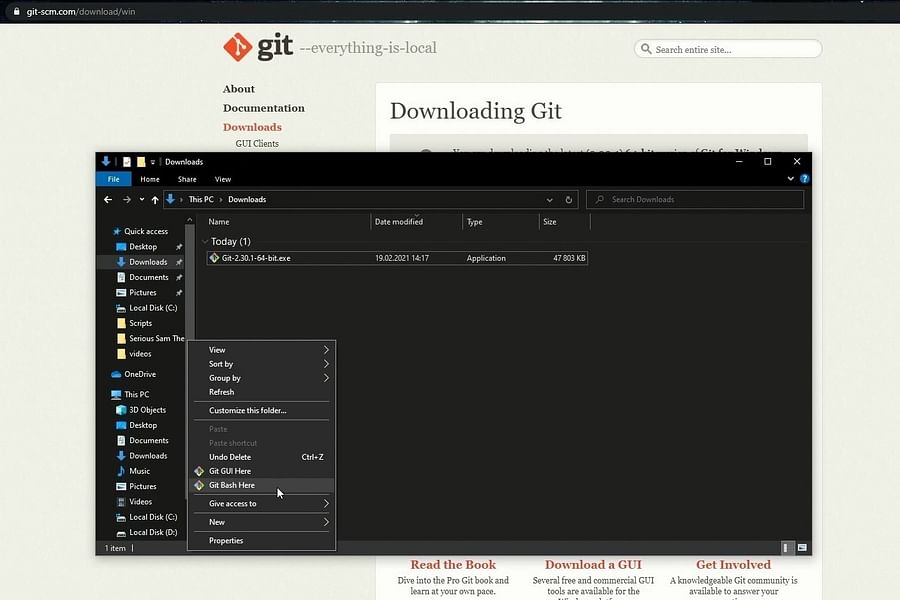
Task: Click the Search Downloads input field
Action: coord(695,199)
